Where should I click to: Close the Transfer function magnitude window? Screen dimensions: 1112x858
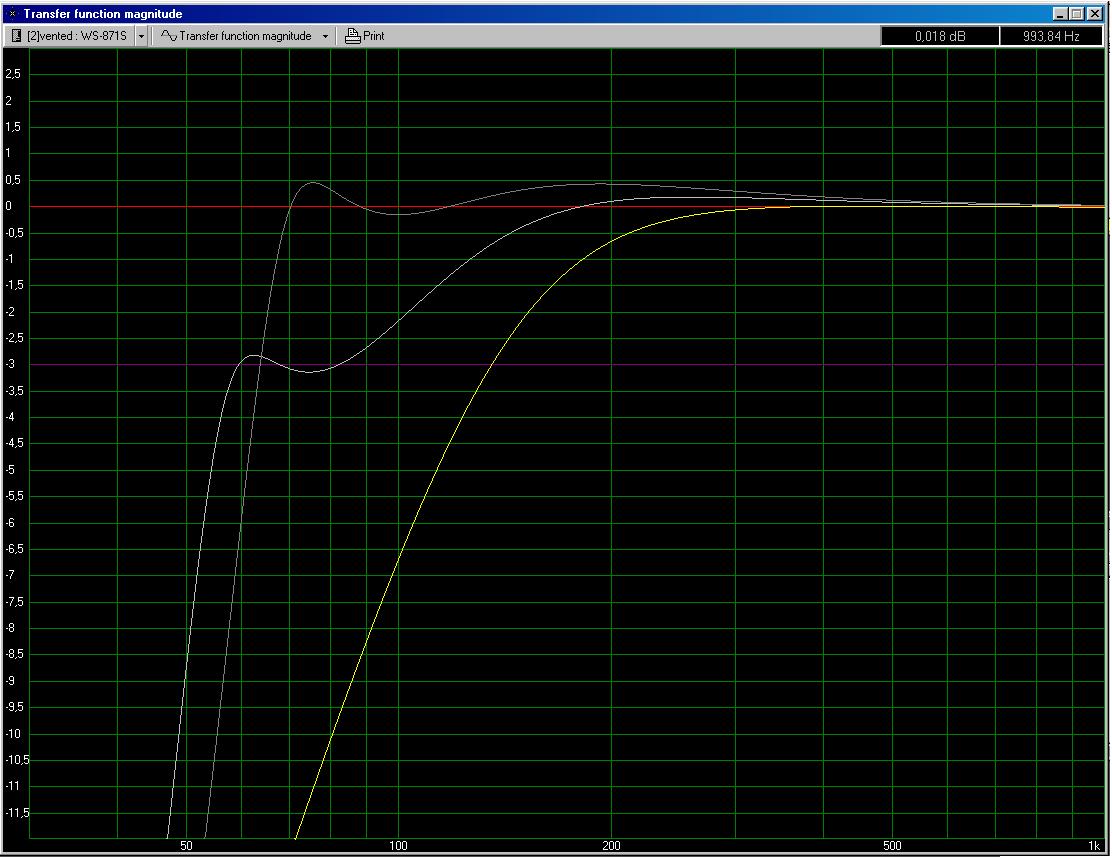point(1095,14)
